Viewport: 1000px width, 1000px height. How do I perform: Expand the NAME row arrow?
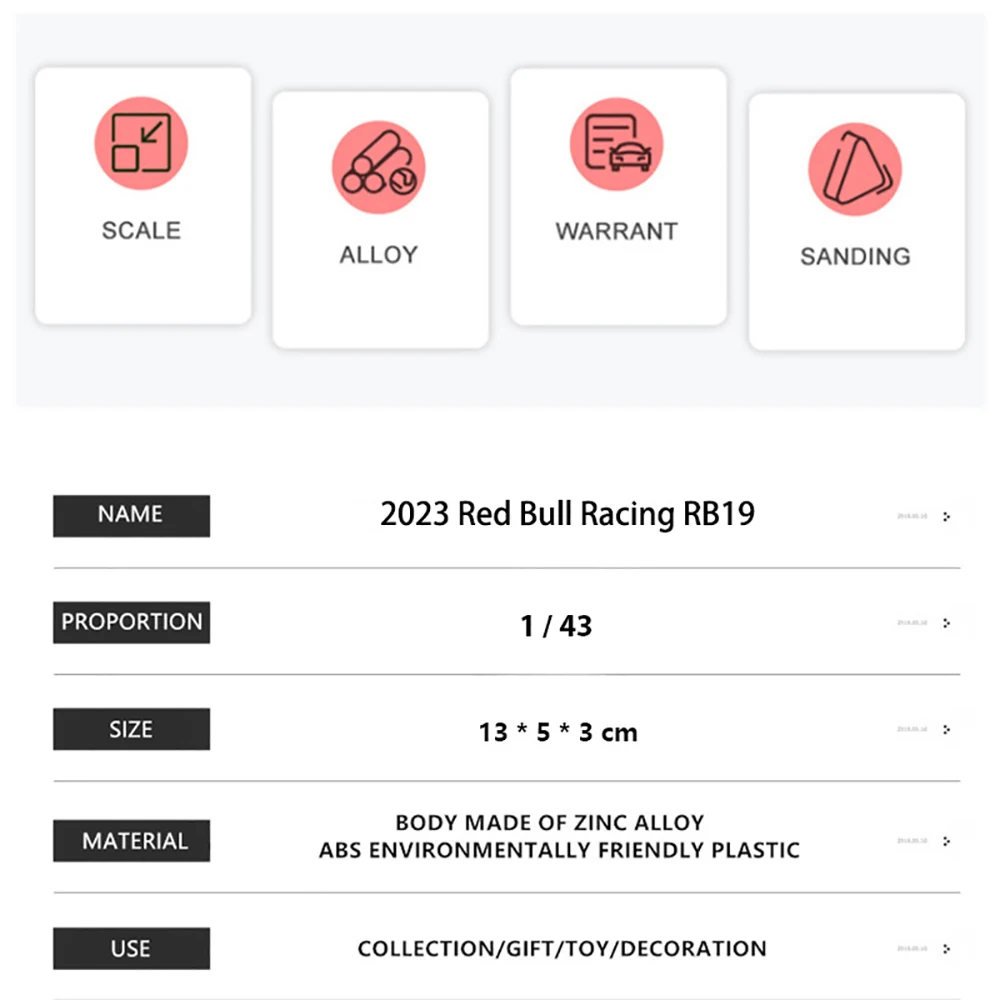tap(946, 517)
